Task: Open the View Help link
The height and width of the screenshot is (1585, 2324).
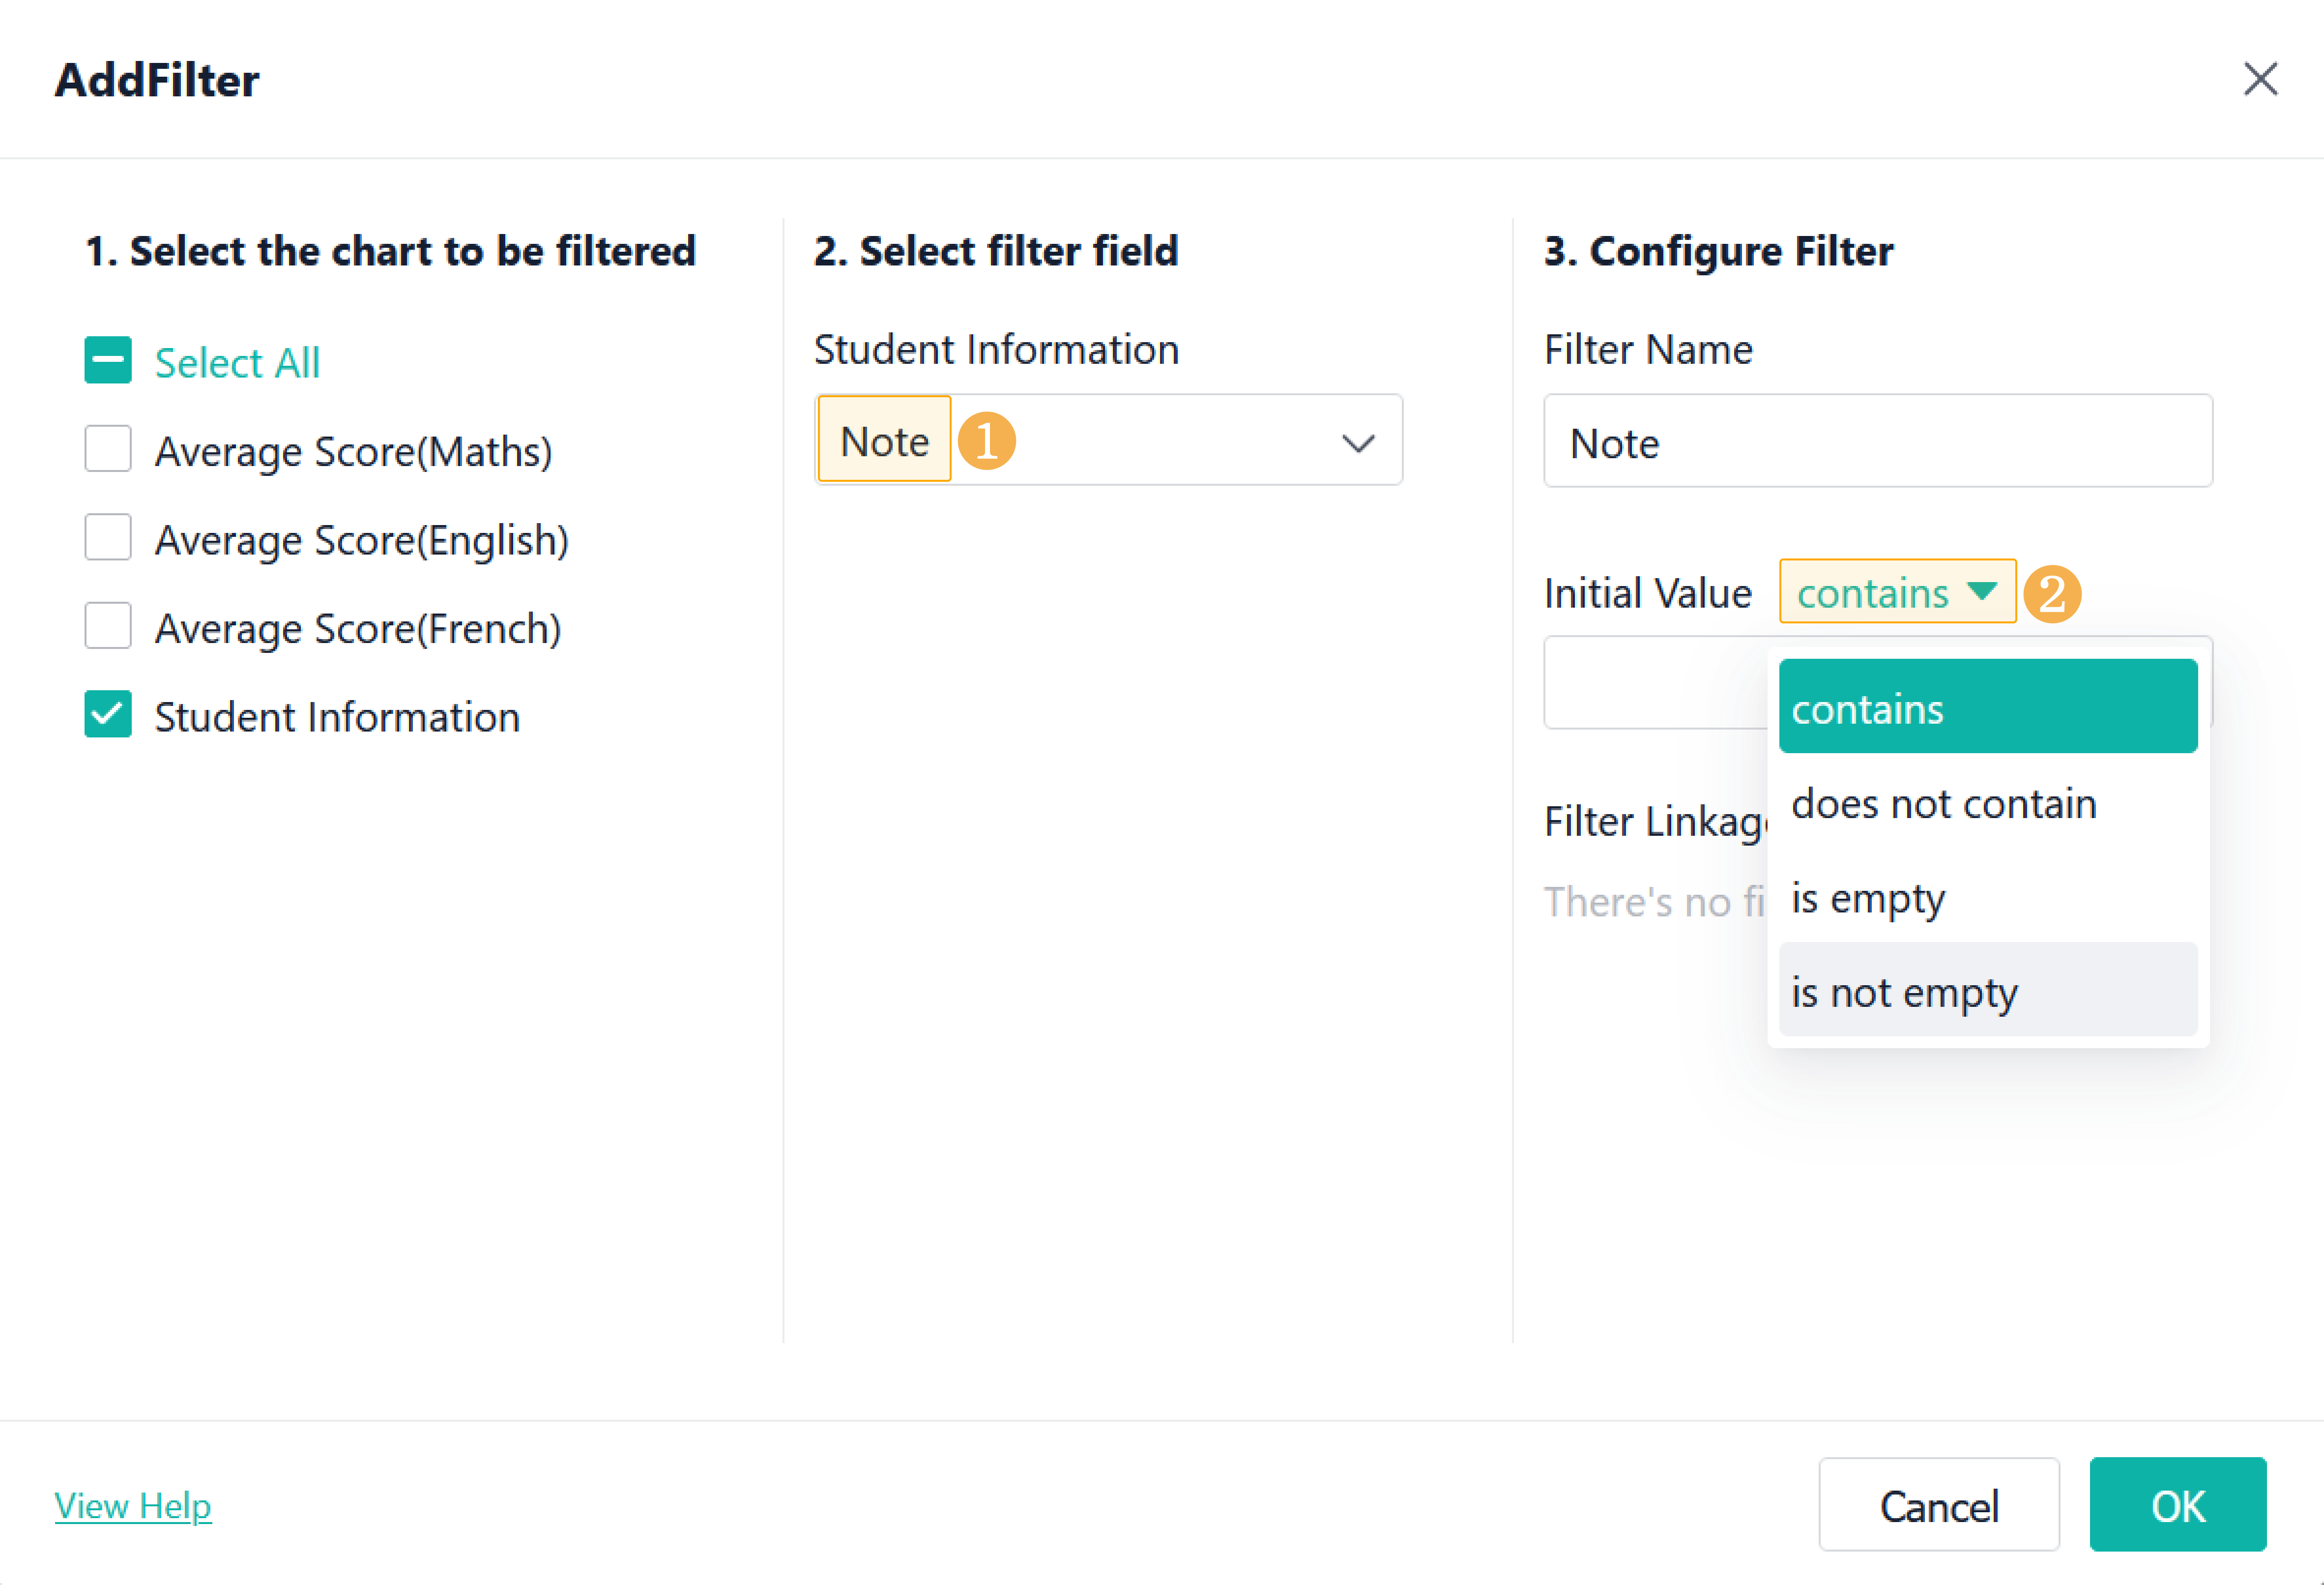Action: tap(133, 1505)
